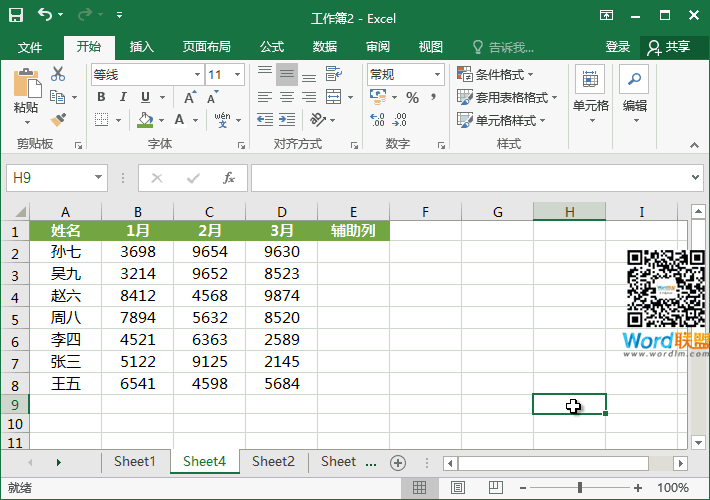710x500 pixels.
Task: Click the Increase Decimal icon
Action: [x=377, y=120]
